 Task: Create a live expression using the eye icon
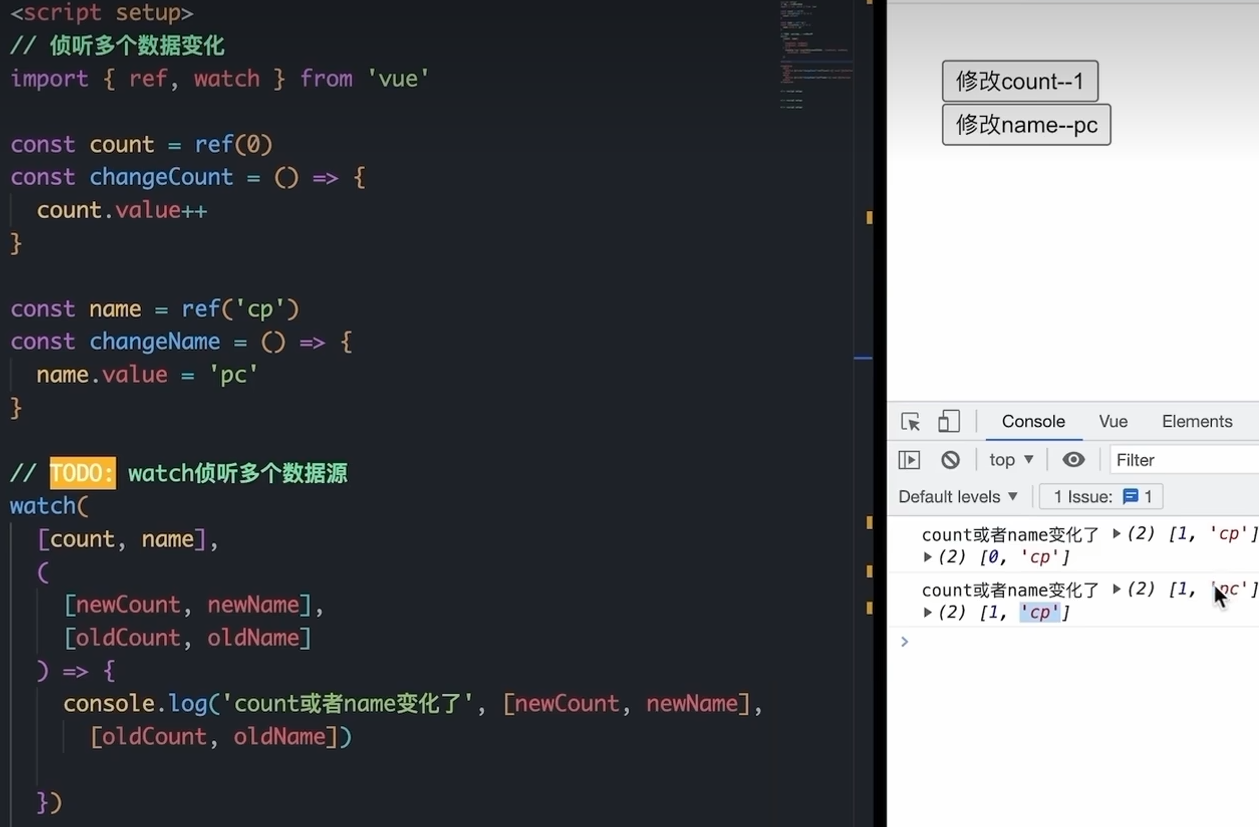click(x=1073, y=459)
